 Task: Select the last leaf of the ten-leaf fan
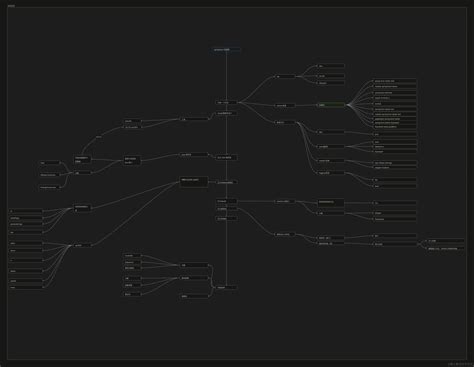[x=395, y=127]
